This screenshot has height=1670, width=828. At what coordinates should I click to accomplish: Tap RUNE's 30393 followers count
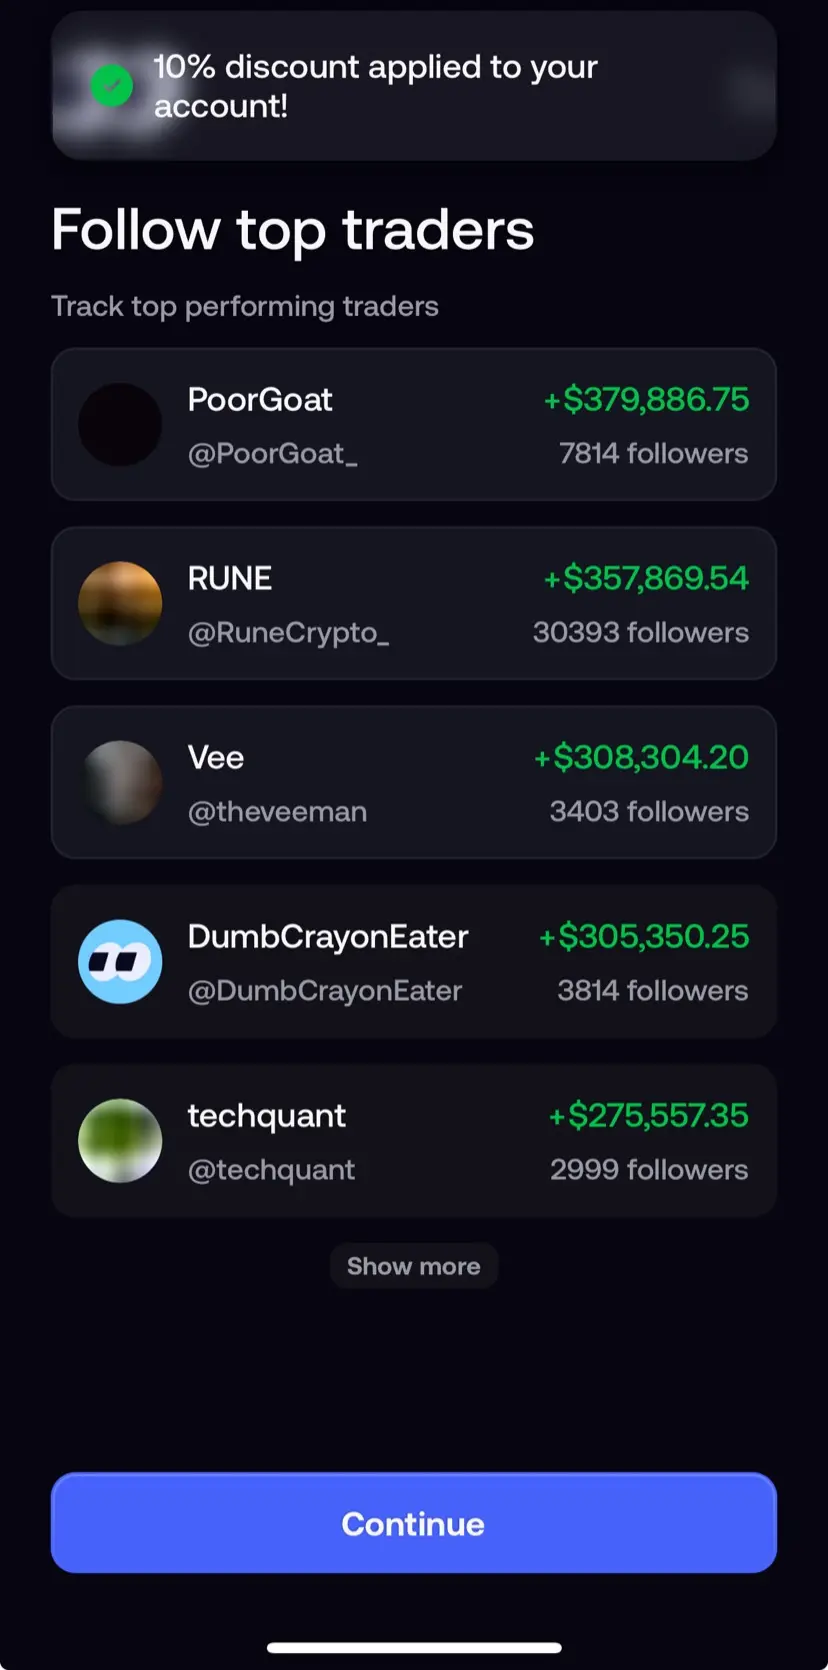point(641,632)
